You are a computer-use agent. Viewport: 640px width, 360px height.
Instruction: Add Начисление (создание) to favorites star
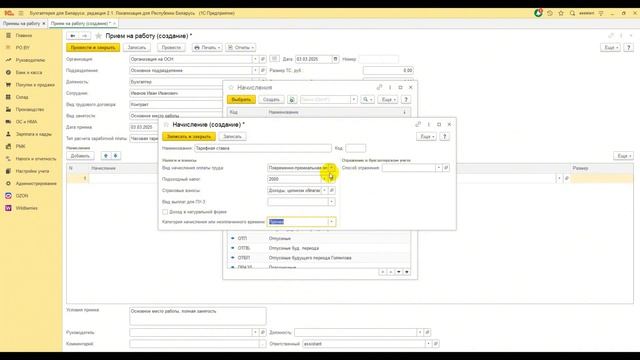point(166,124)
